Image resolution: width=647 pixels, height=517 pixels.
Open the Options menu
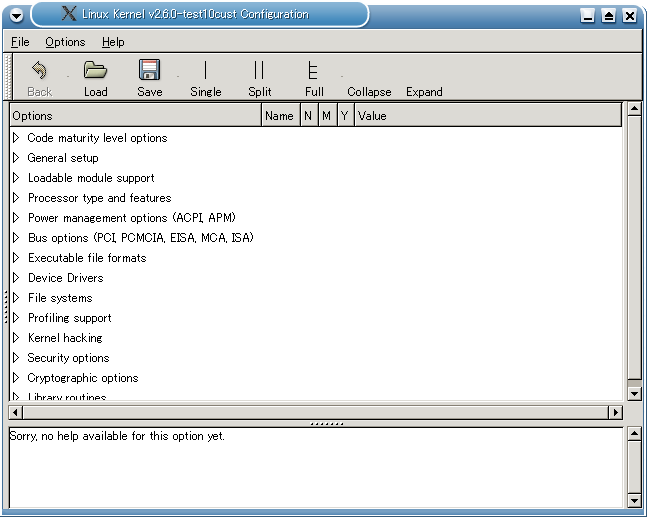coord(65,42)
